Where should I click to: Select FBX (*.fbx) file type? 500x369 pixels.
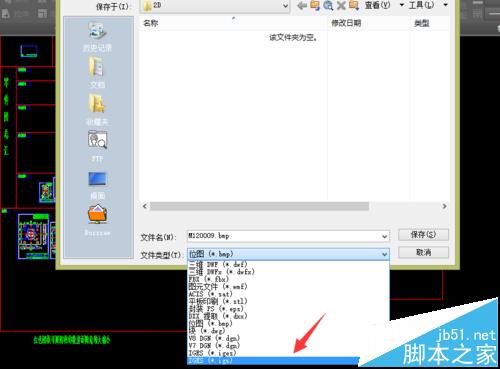coord(288,279)
